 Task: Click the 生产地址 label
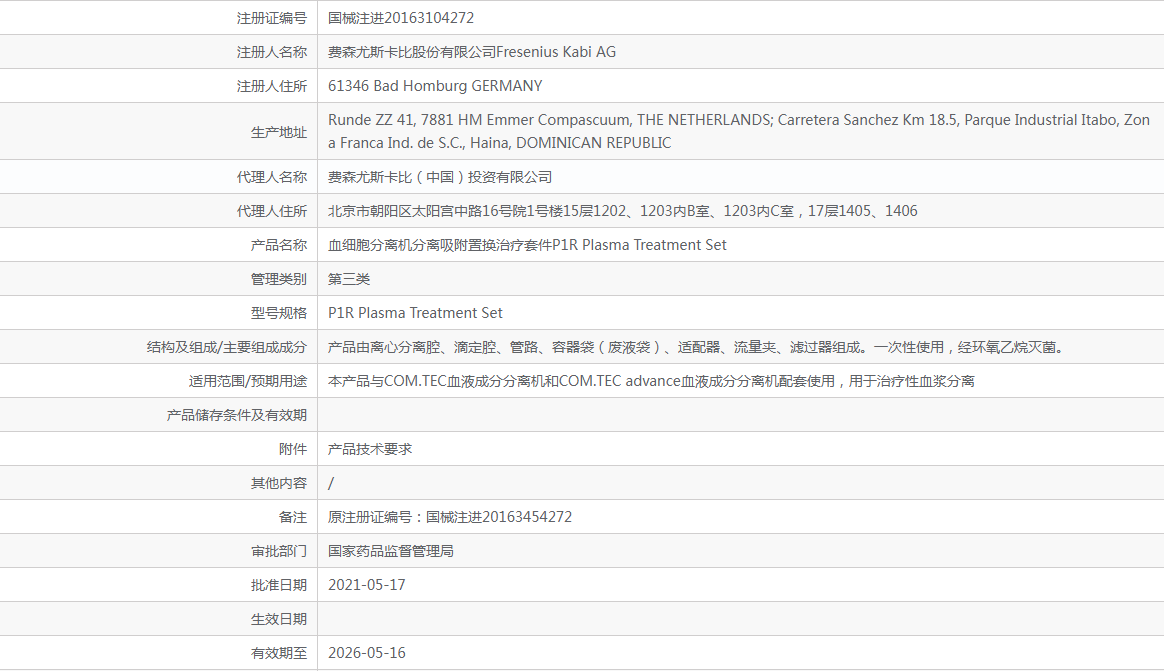(278, 132)
